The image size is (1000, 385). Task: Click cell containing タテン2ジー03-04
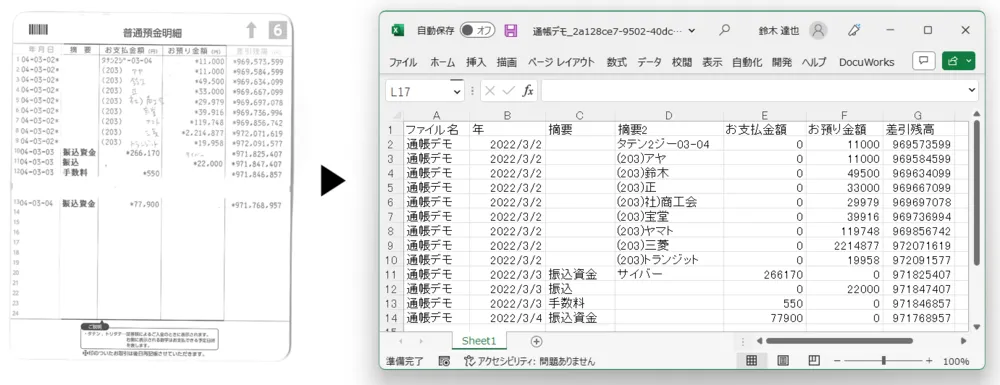(x=668, y=144)
